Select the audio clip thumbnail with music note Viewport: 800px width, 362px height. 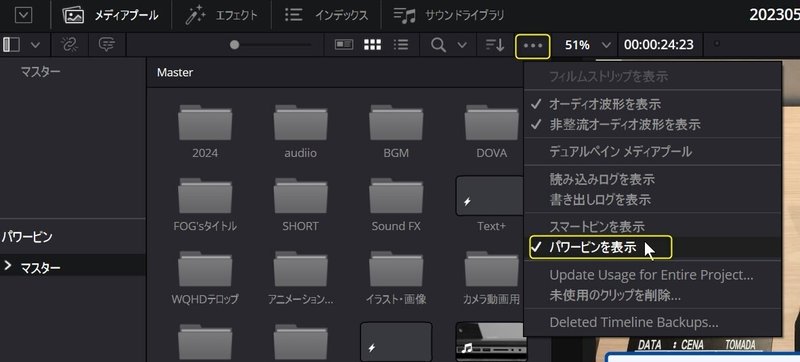pos(490,341)
